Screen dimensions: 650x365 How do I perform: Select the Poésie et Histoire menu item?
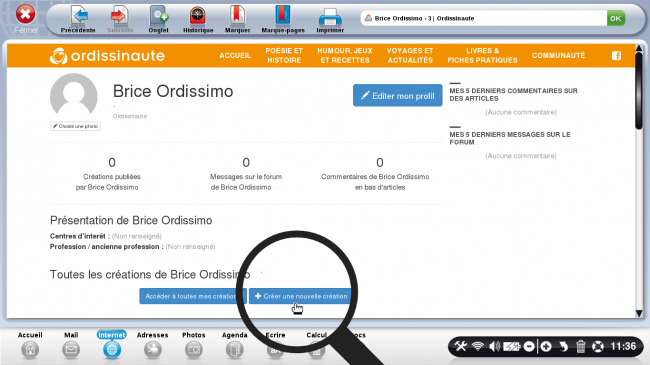[284, 56]
